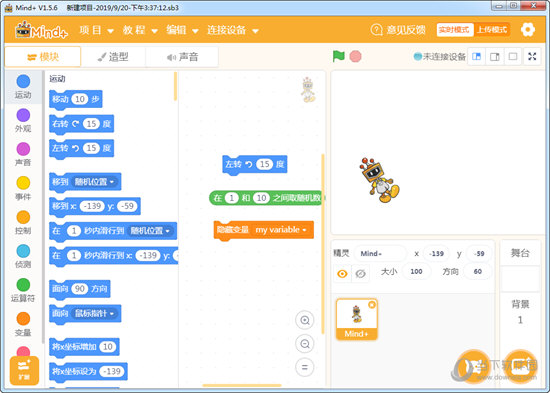Select the 侦测 sensing category
The image size is (550, 393).
pos(23,257)
